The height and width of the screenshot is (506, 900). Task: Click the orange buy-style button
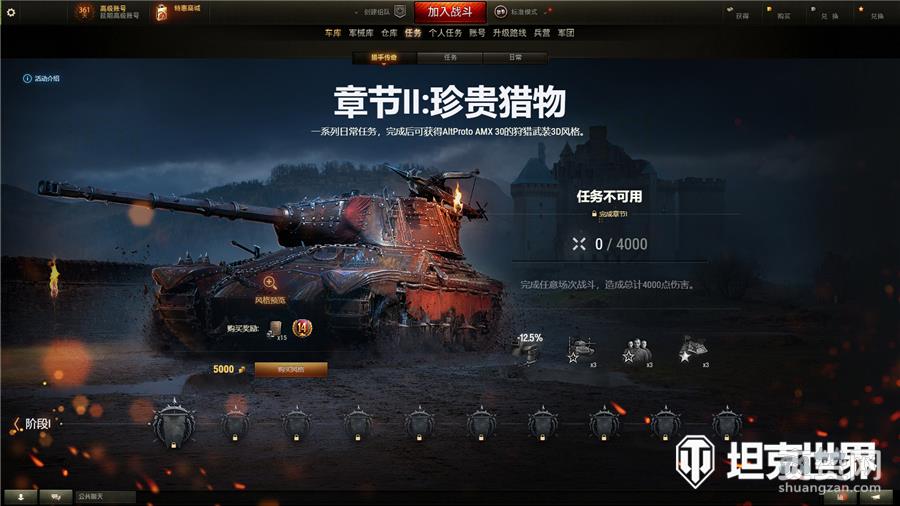coord(291,369)
